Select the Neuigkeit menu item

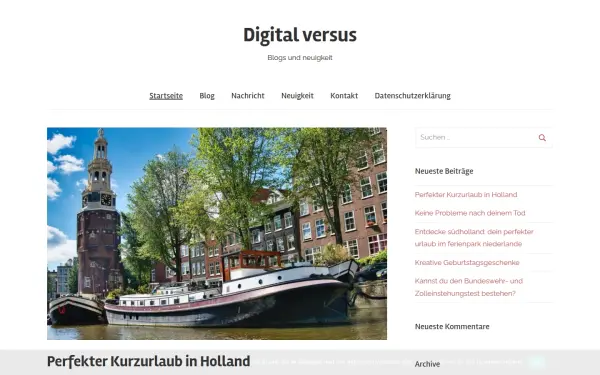coord(297,96)
